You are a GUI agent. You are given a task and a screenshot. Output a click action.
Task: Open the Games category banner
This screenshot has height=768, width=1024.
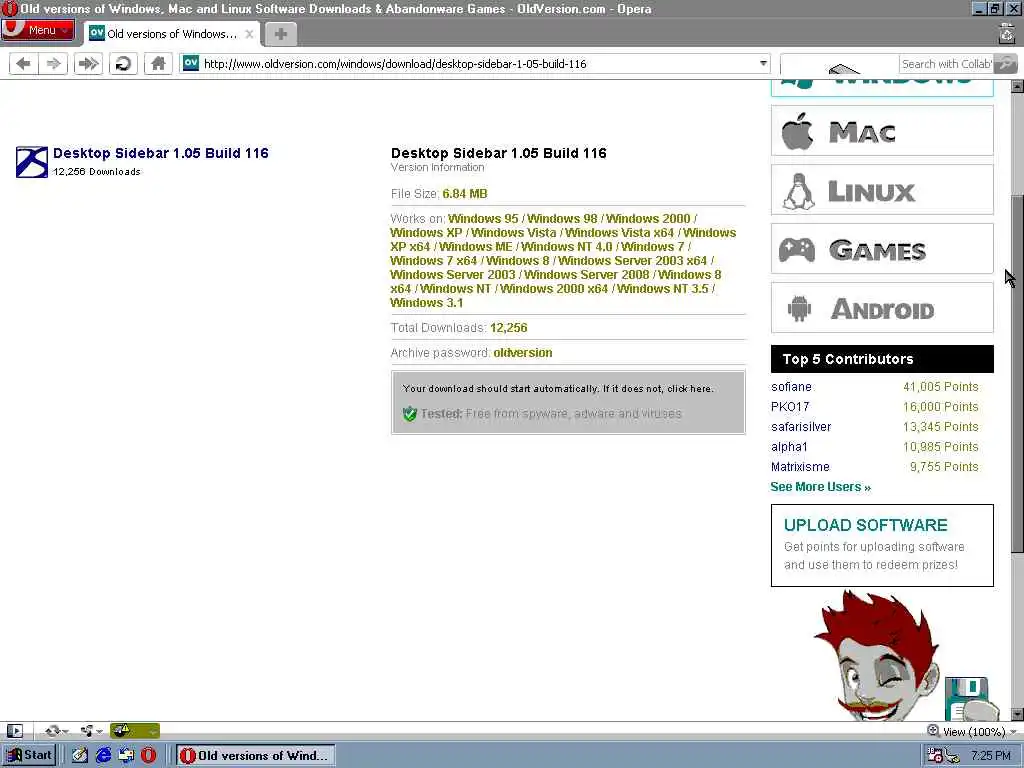click(x=882, y=249)
